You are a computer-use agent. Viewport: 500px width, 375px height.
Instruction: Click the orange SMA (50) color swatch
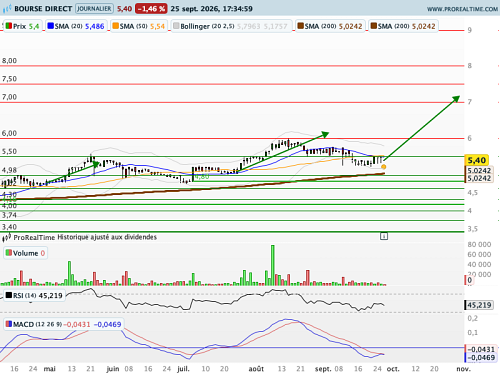point(115,26)
